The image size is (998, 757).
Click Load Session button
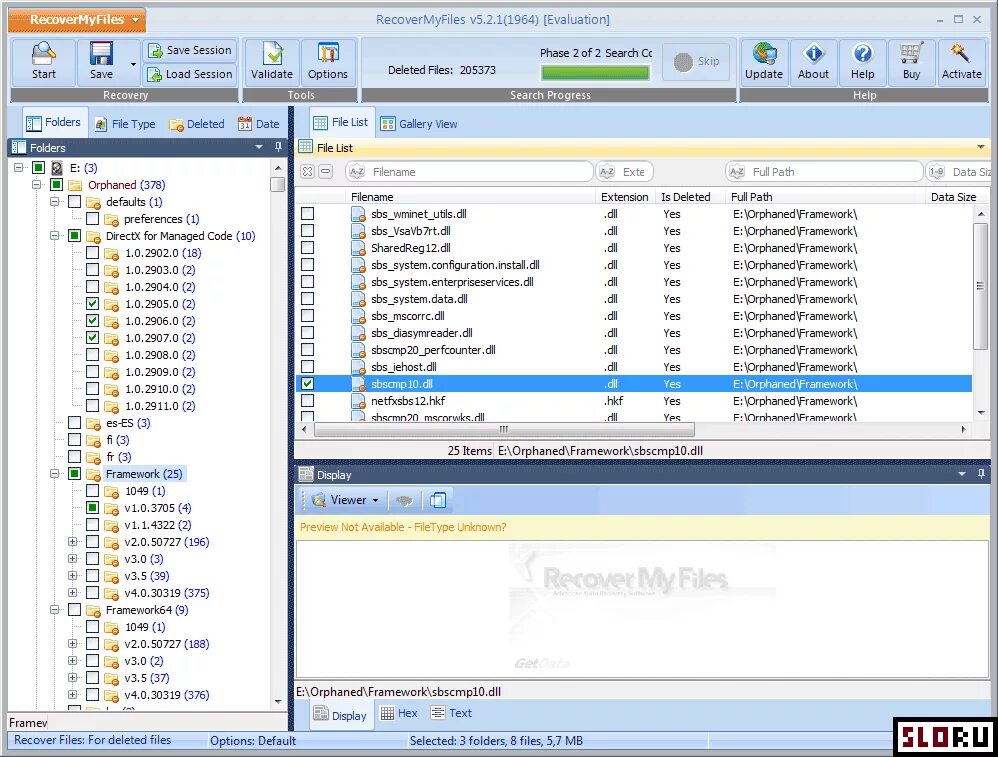(x=190, y=74)
